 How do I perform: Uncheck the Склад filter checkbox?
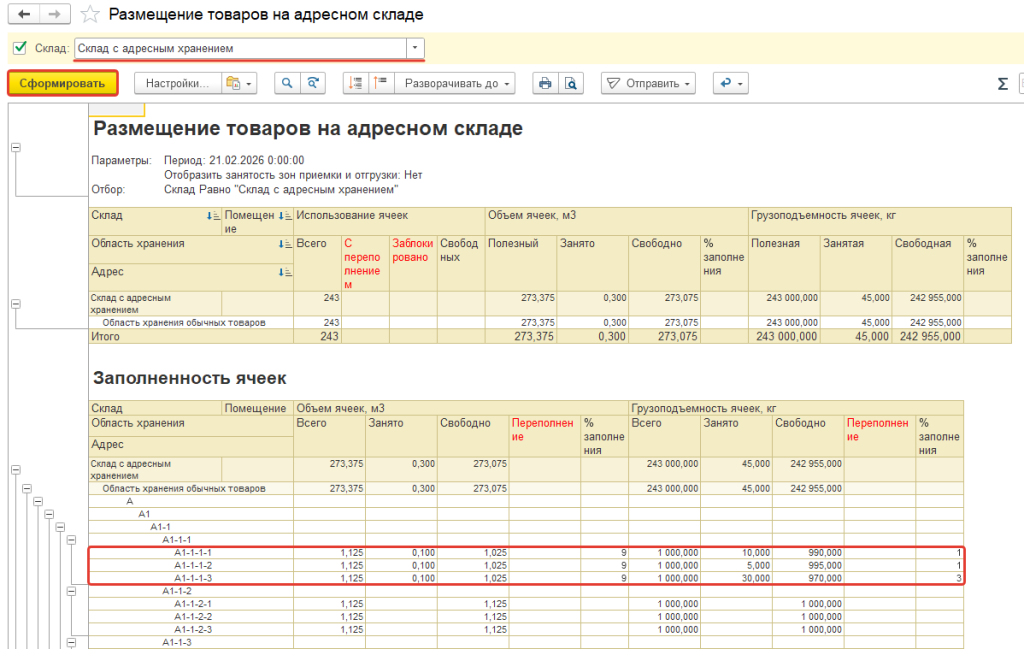click(19, 48)
